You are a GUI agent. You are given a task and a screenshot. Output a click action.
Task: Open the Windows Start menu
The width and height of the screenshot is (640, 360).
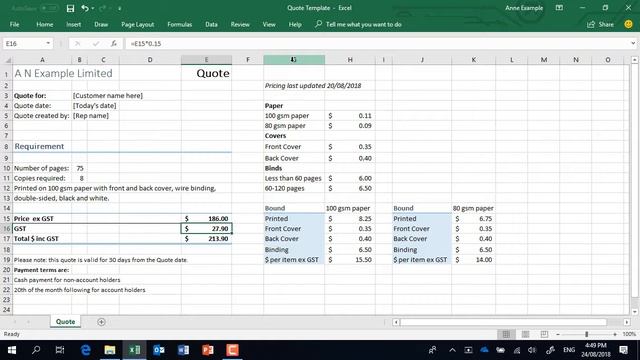click(12, 350)
